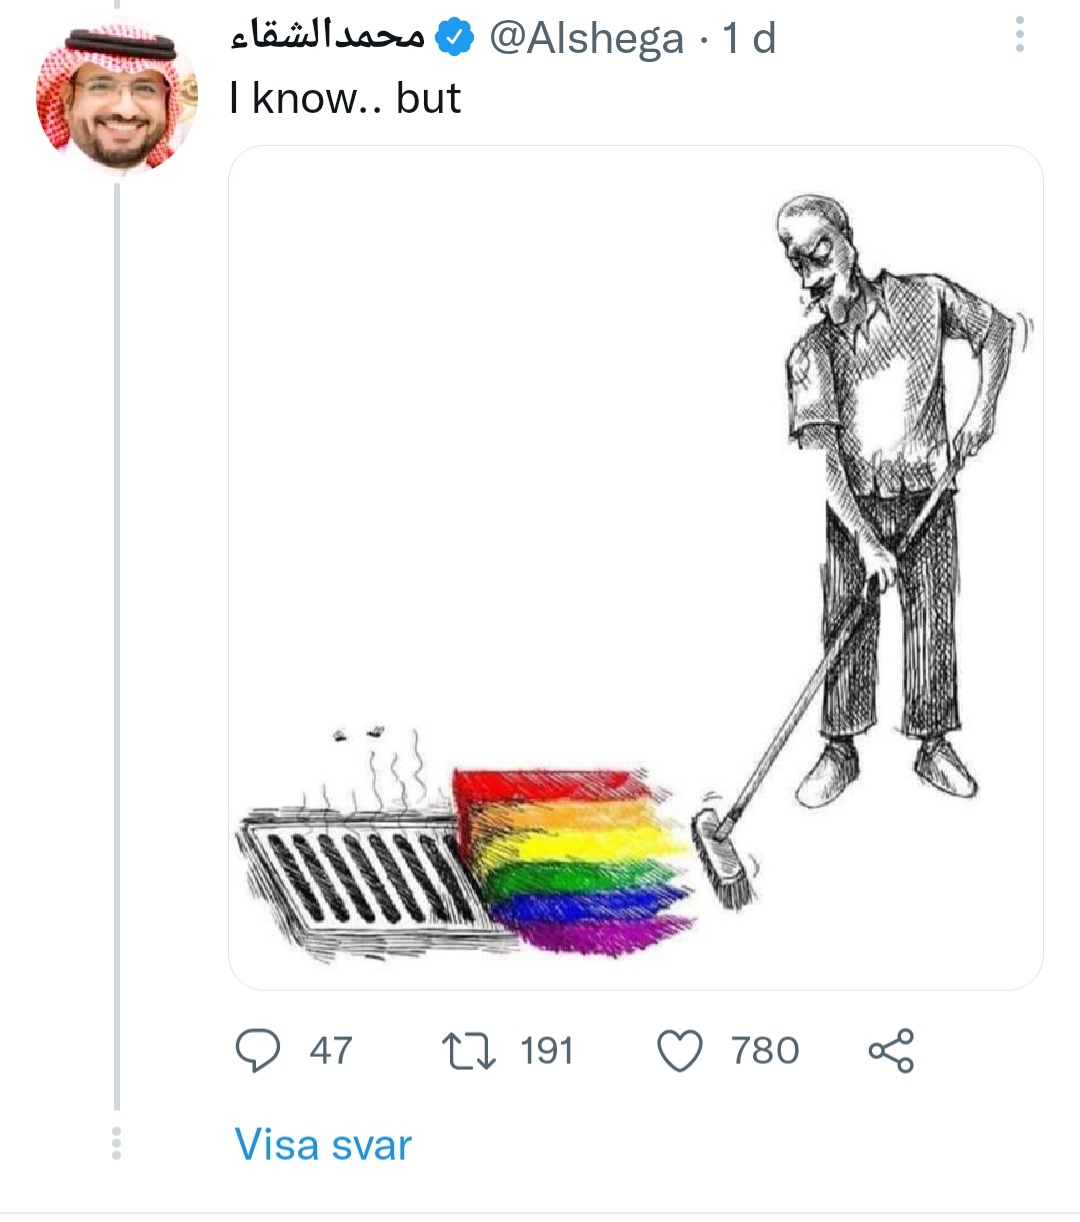The height and width of the screenshot is (1222, 1080).
Task: Expand the thread dots beside Visa svar
Action: click(116, 1143)
